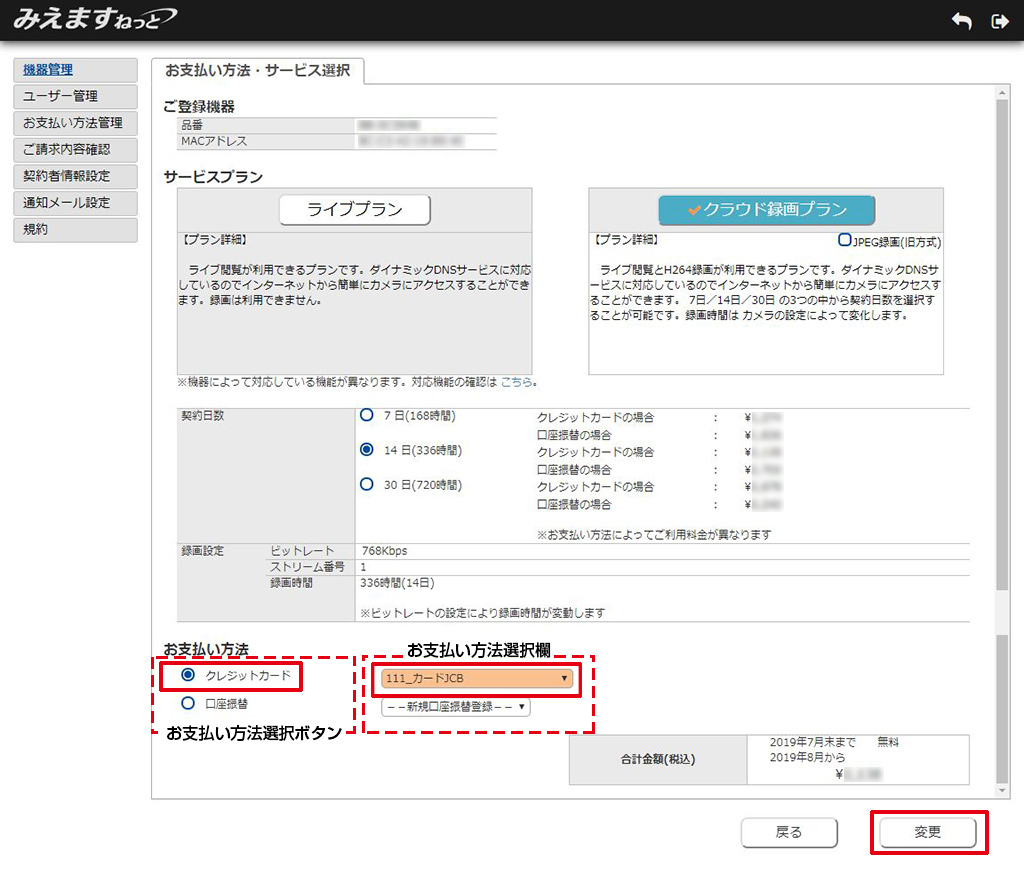Choose the ライブプラン button

point(354,210)
